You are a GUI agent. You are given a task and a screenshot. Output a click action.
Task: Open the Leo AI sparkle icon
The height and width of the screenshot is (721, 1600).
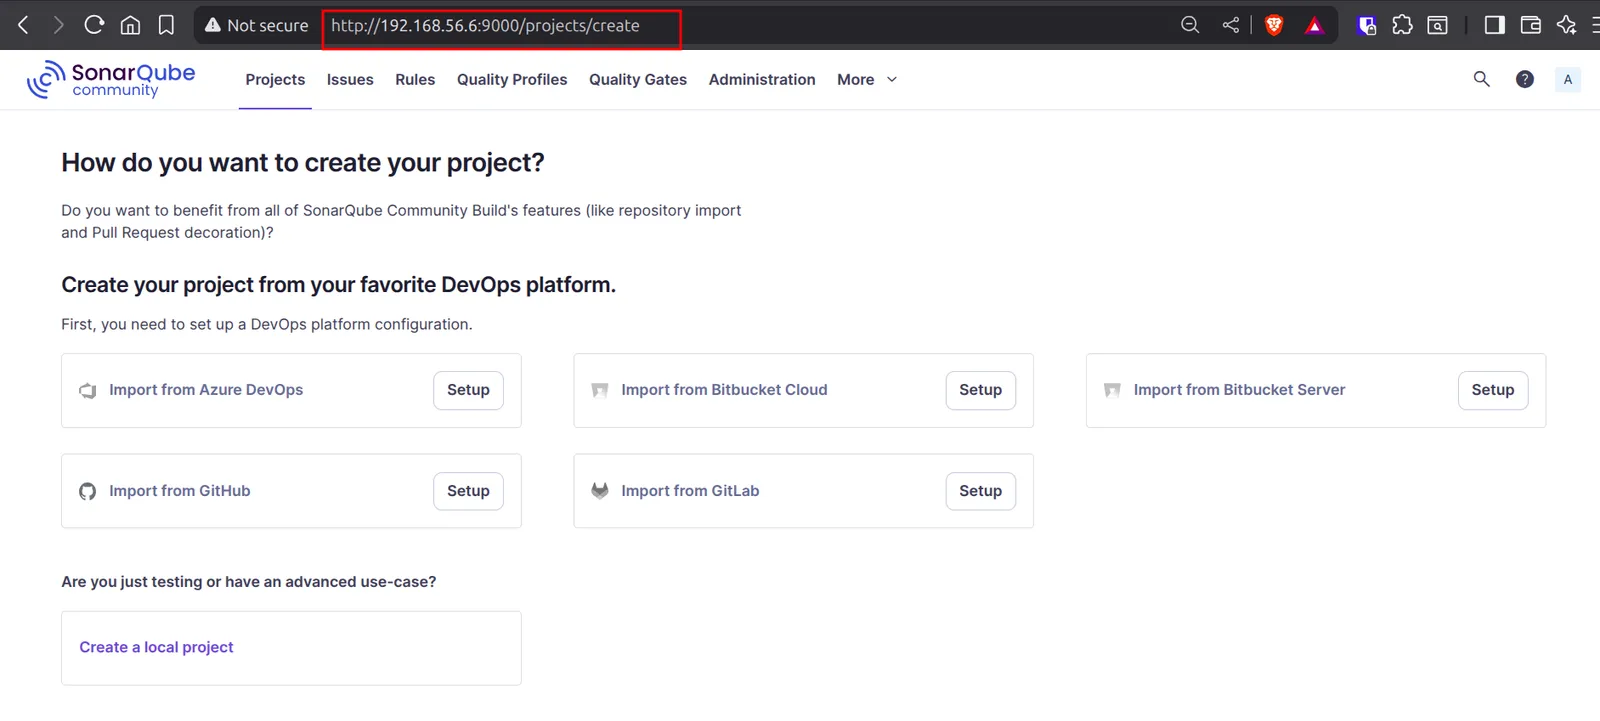[1566, 25]
